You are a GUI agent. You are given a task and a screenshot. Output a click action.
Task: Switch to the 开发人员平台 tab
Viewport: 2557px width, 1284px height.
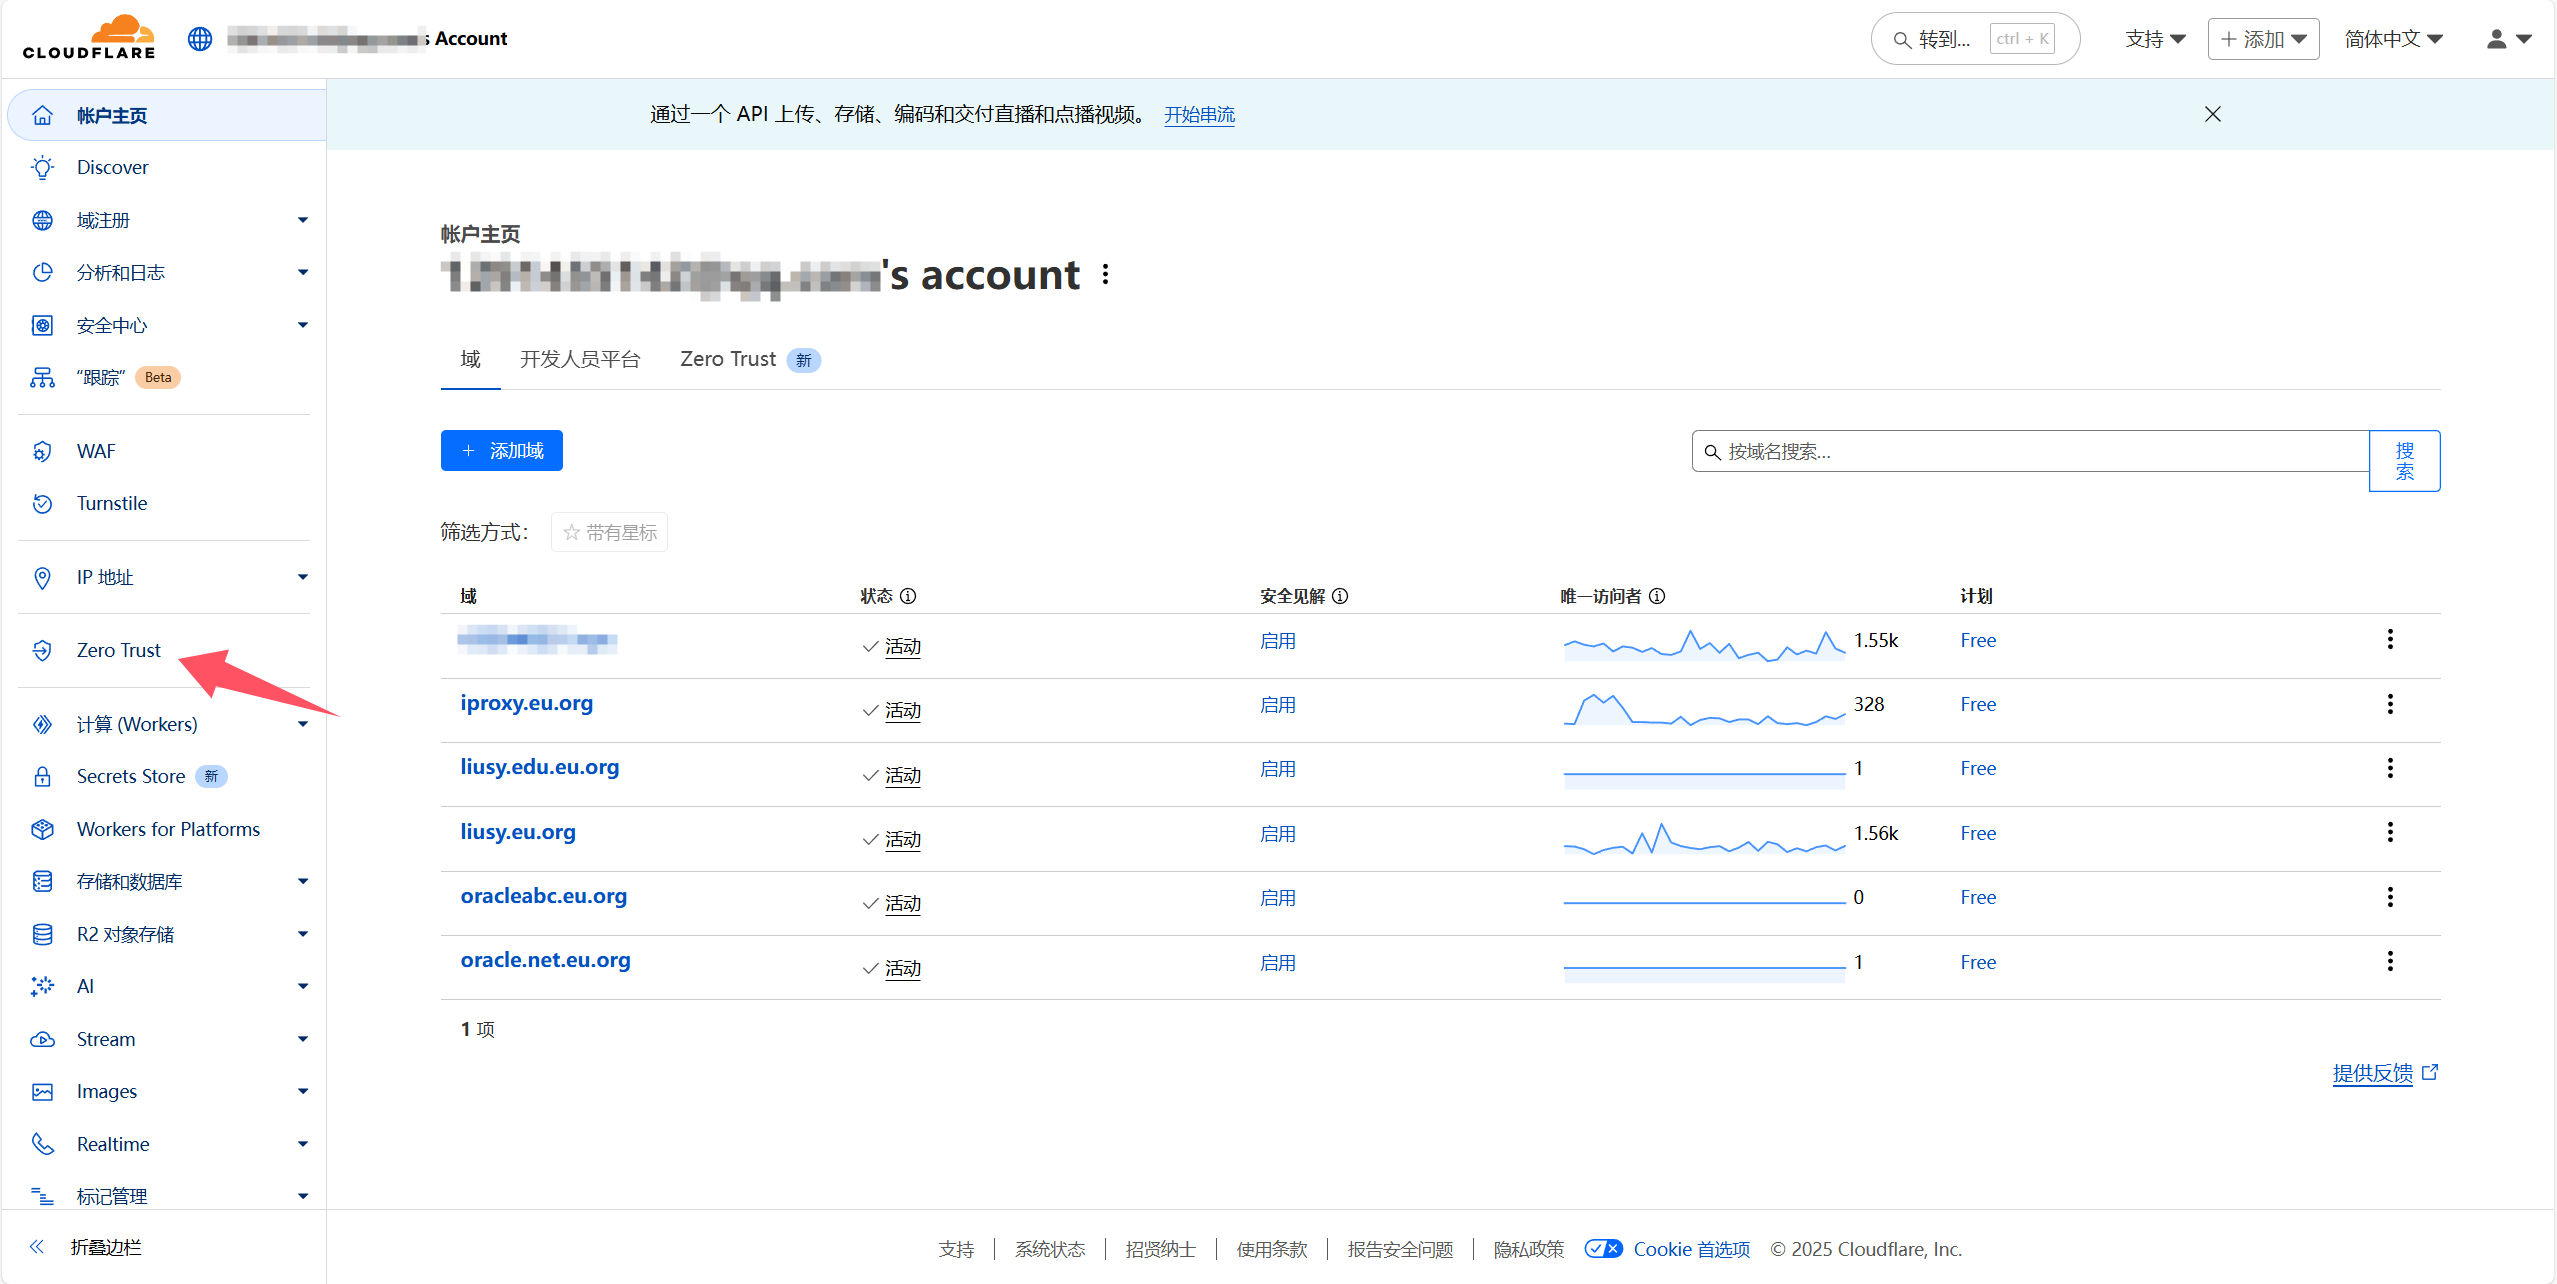pyautogui.click(x=580, y=359)
